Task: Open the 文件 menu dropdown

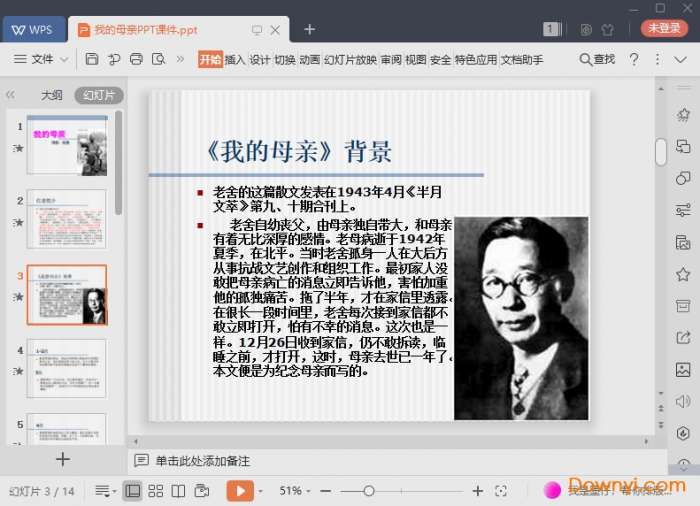Action: [41, 60]
